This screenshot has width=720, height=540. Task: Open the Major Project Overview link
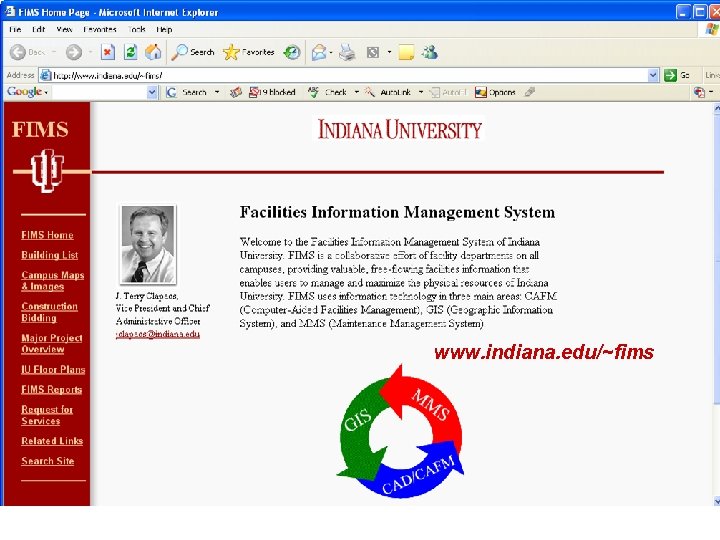coord(52,343)
